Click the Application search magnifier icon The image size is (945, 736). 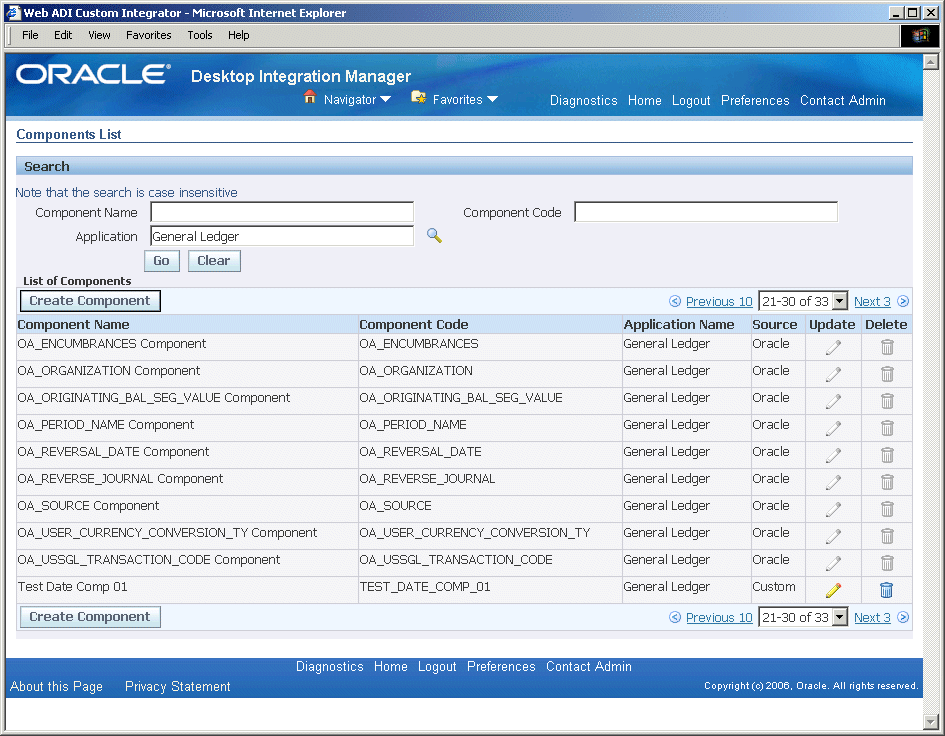435,236
